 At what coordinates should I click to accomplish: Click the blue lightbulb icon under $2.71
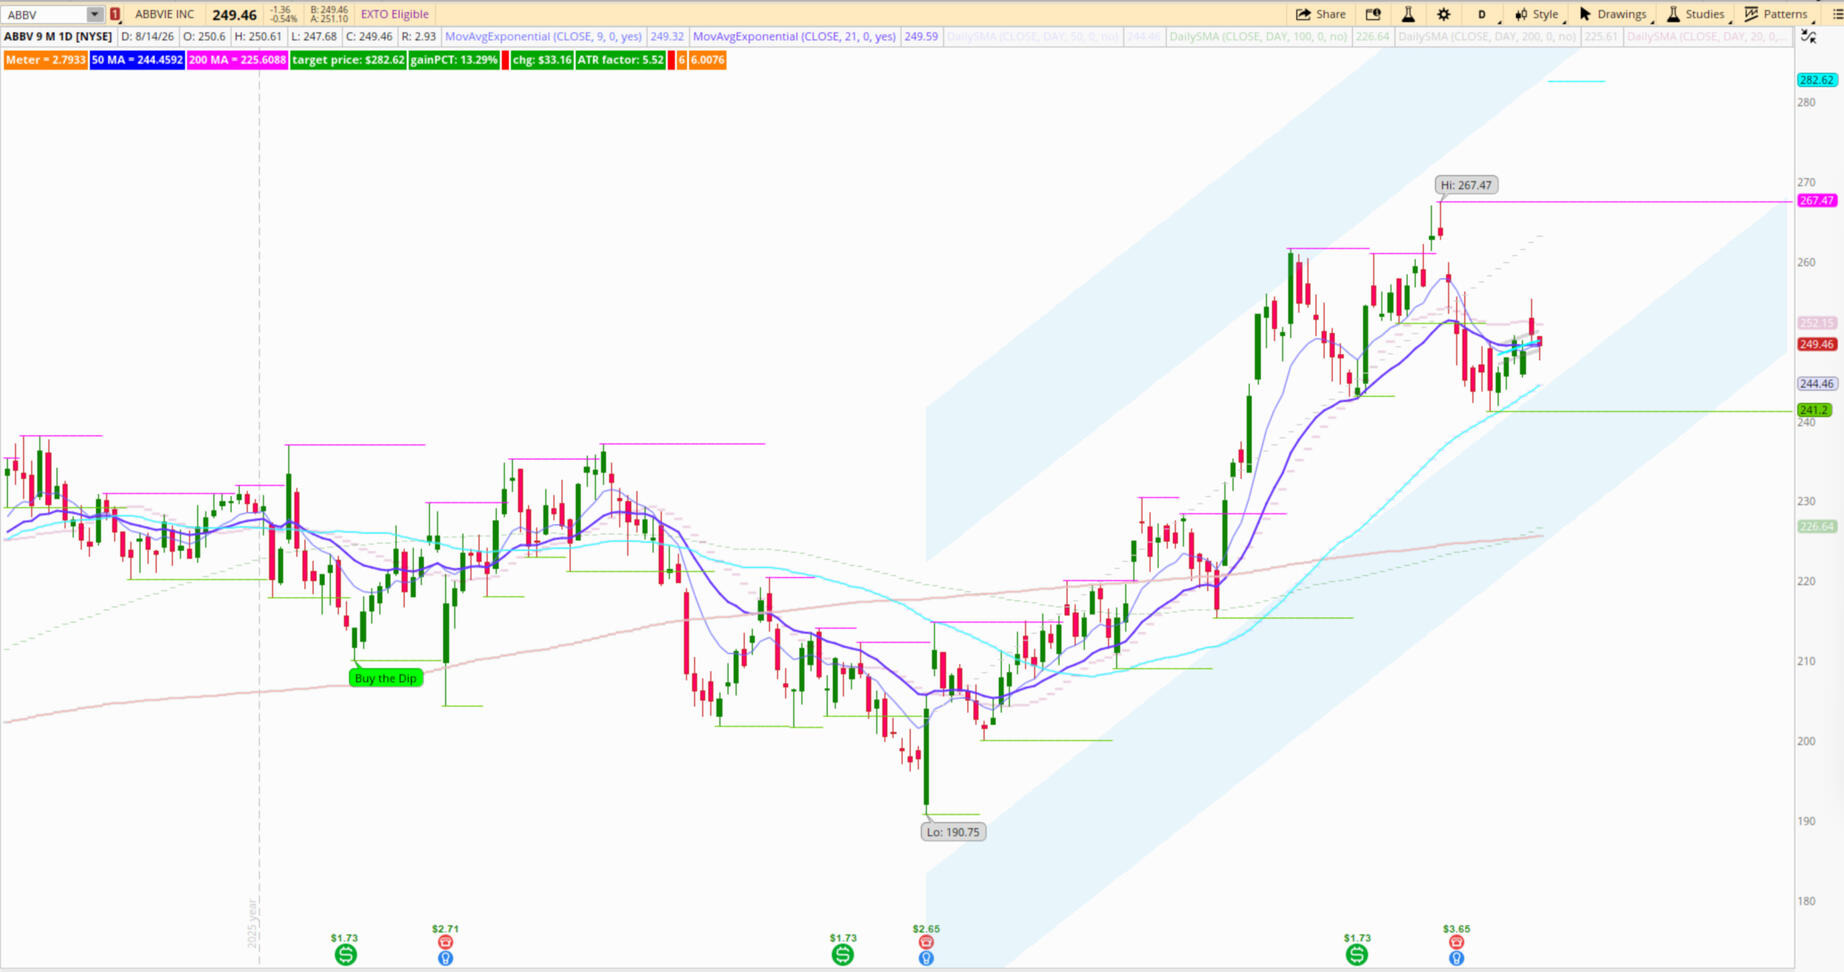pyautogui.click(x=445, y=958)
